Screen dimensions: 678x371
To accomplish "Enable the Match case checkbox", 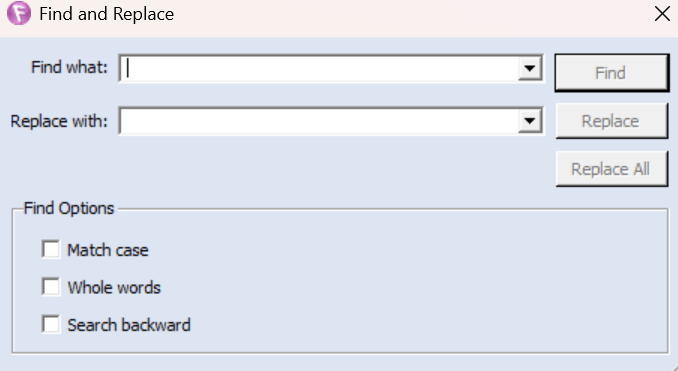I will (51, 249).
